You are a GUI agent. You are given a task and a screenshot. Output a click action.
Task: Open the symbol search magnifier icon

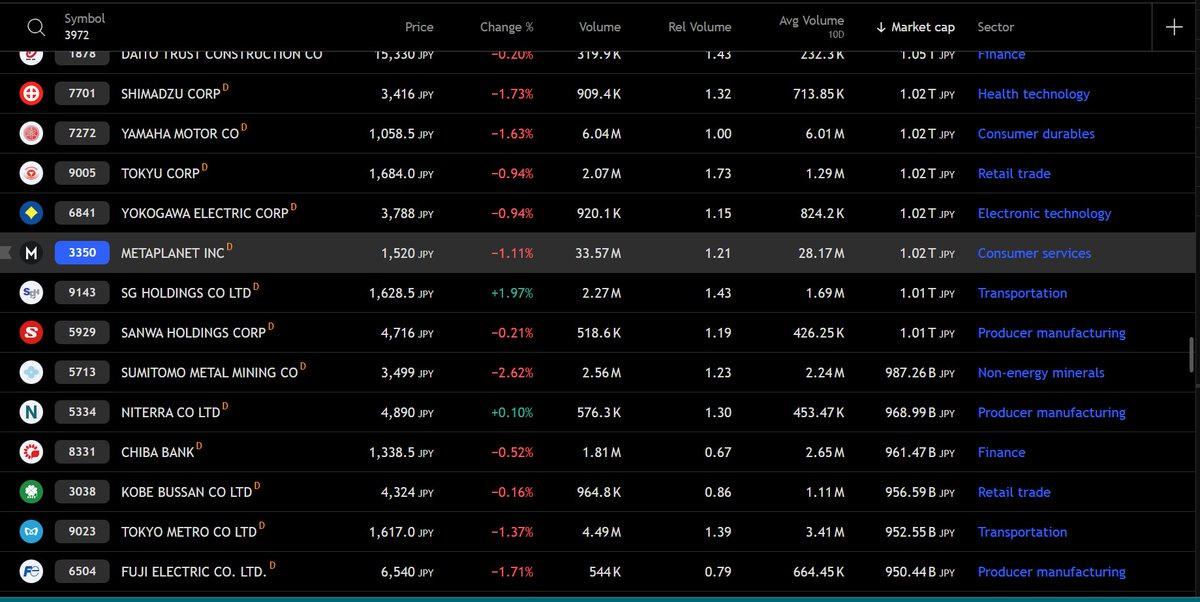tap(35, 27)
